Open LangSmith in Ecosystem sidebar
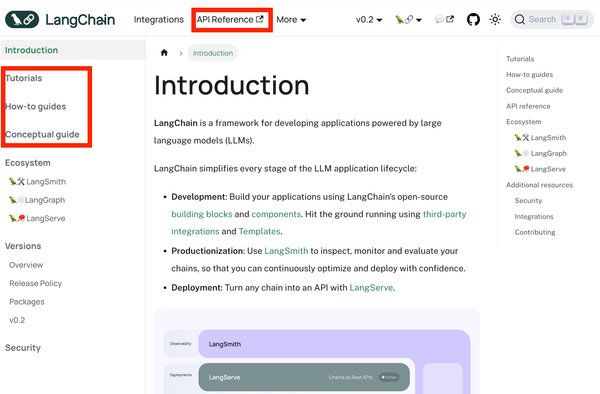The image size is (600, 394). pyautogui.click(x=38, y=182)
